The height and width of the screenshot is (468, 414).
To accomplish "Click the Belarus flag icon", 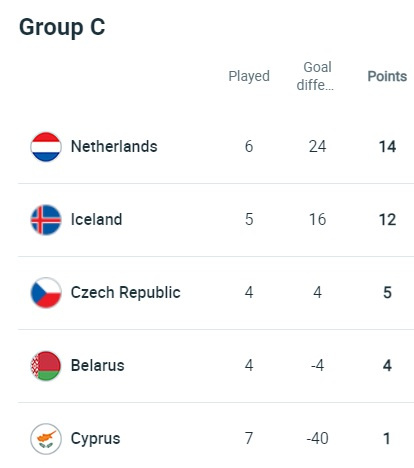I will click(x=46, y=366).
